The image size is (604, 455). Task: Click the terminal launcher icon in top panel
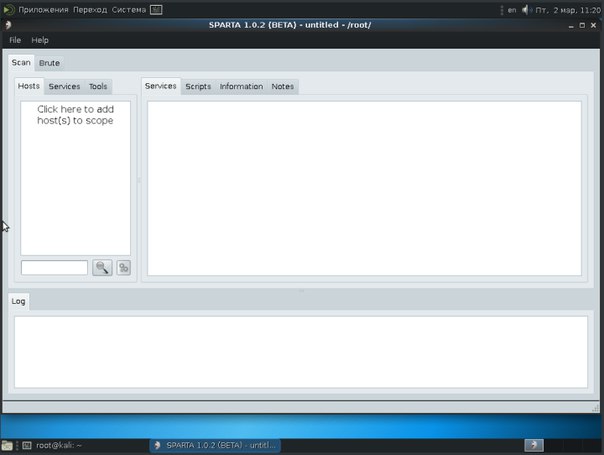pyautogui.click(x=156, y=9)
